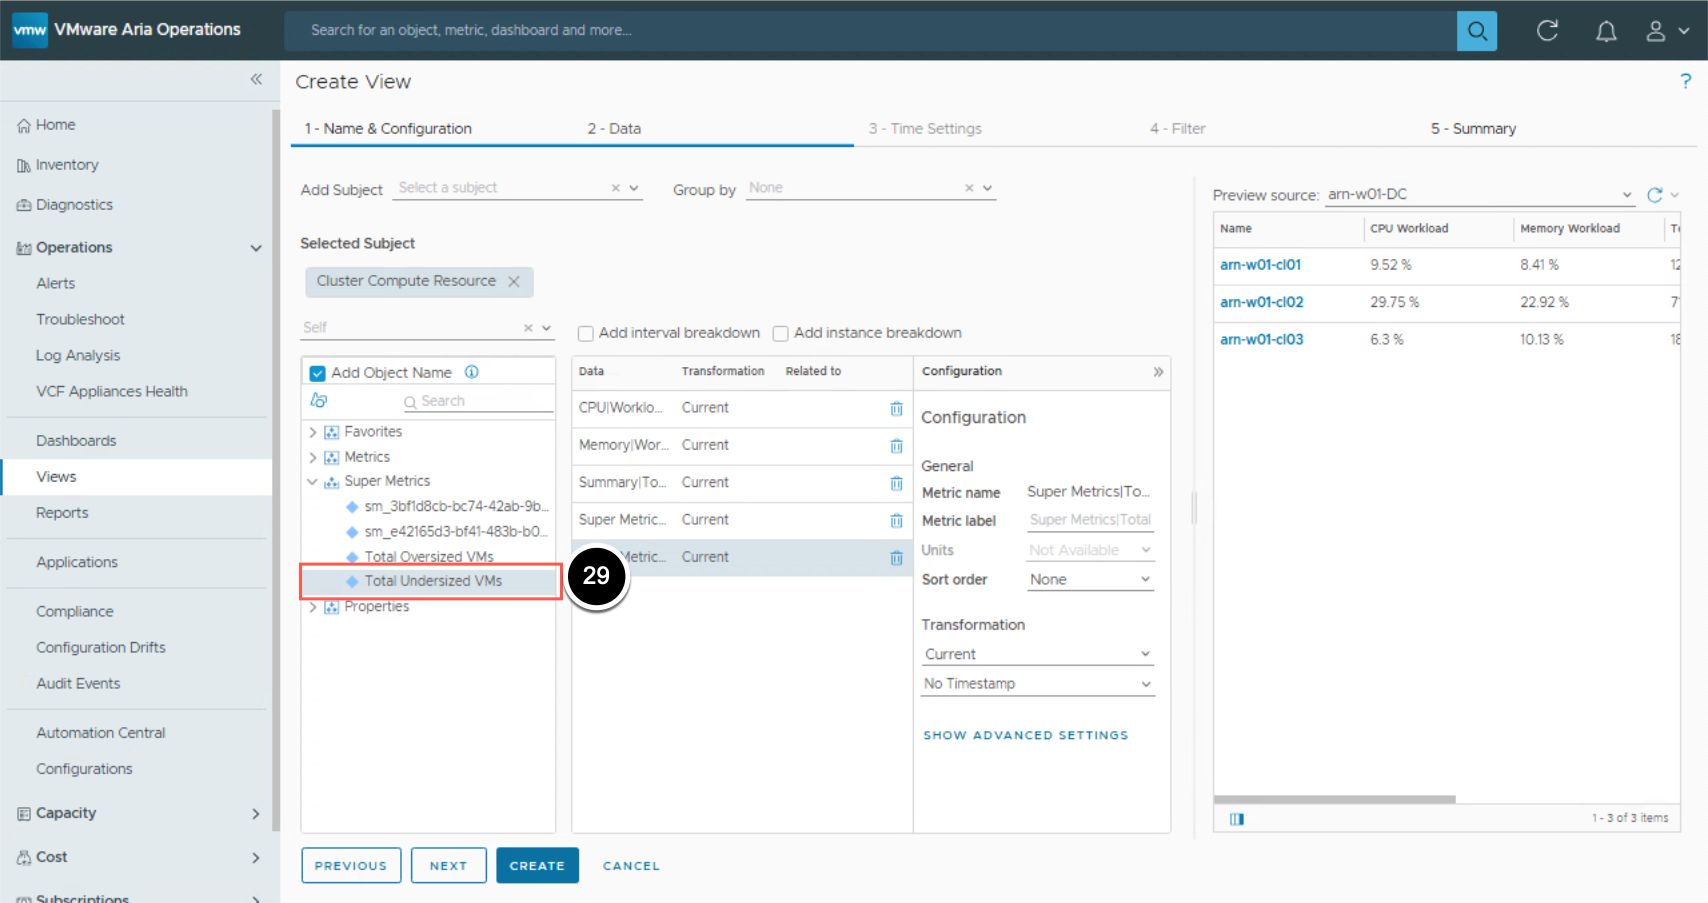
Task: Open Dashboards in the sidebar menu
Action: [76, 441]
